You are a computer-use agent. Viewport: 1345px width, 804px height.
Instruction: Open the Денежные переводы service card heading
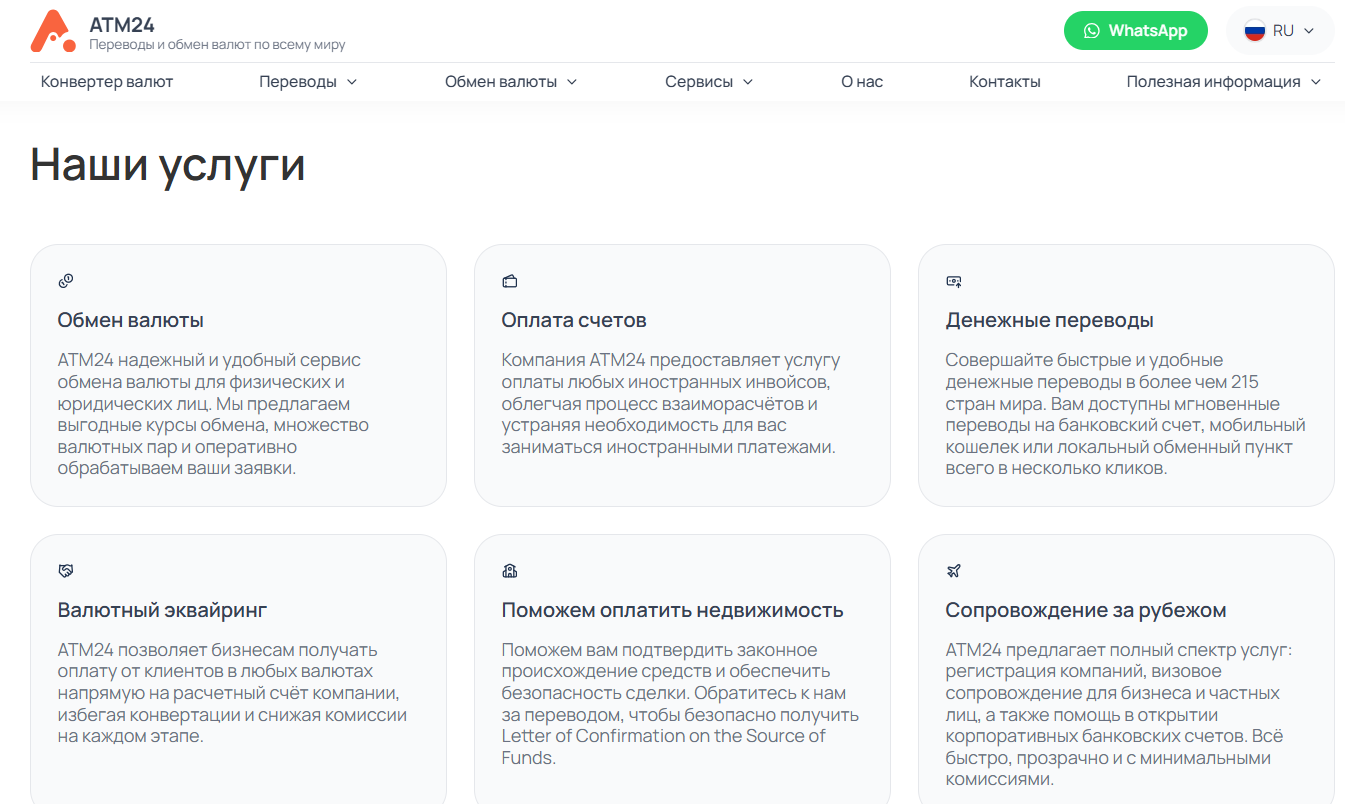(x=1050, y=320)
